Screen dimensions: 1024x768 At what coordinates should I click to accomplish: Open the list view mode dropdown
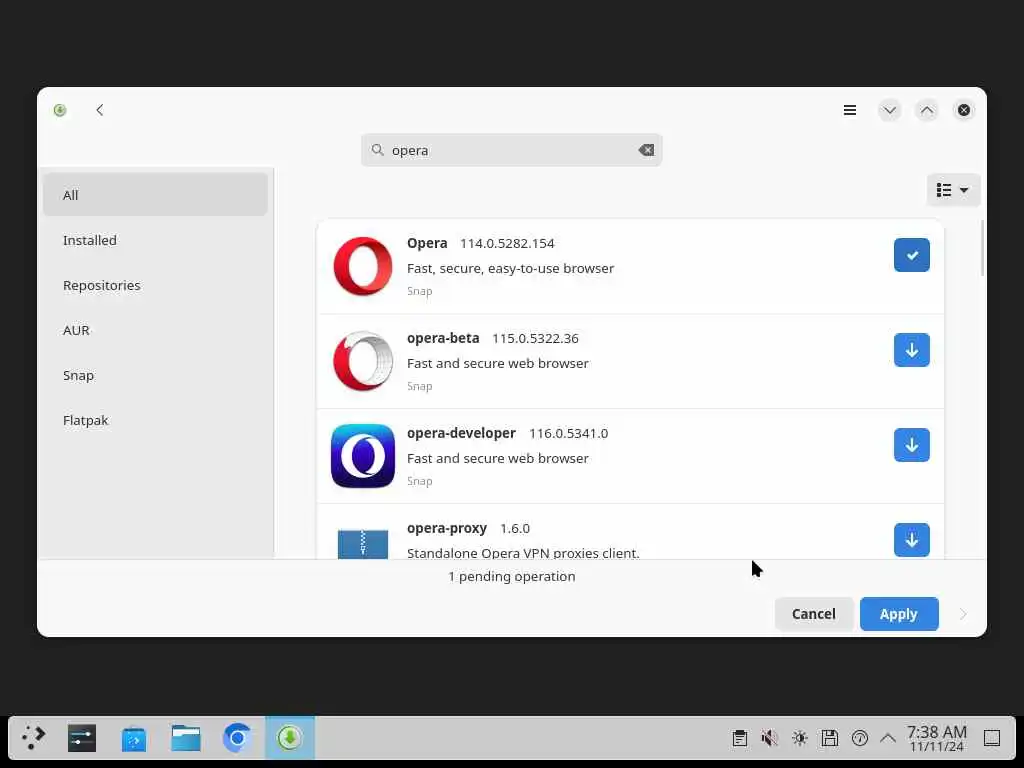(953, 190)
